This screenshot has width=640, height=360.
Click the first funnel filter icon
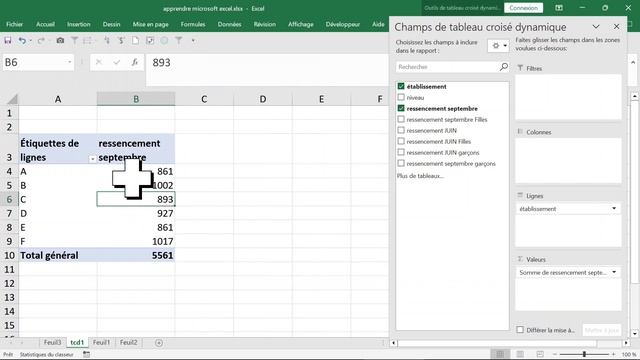coord(75,40)
